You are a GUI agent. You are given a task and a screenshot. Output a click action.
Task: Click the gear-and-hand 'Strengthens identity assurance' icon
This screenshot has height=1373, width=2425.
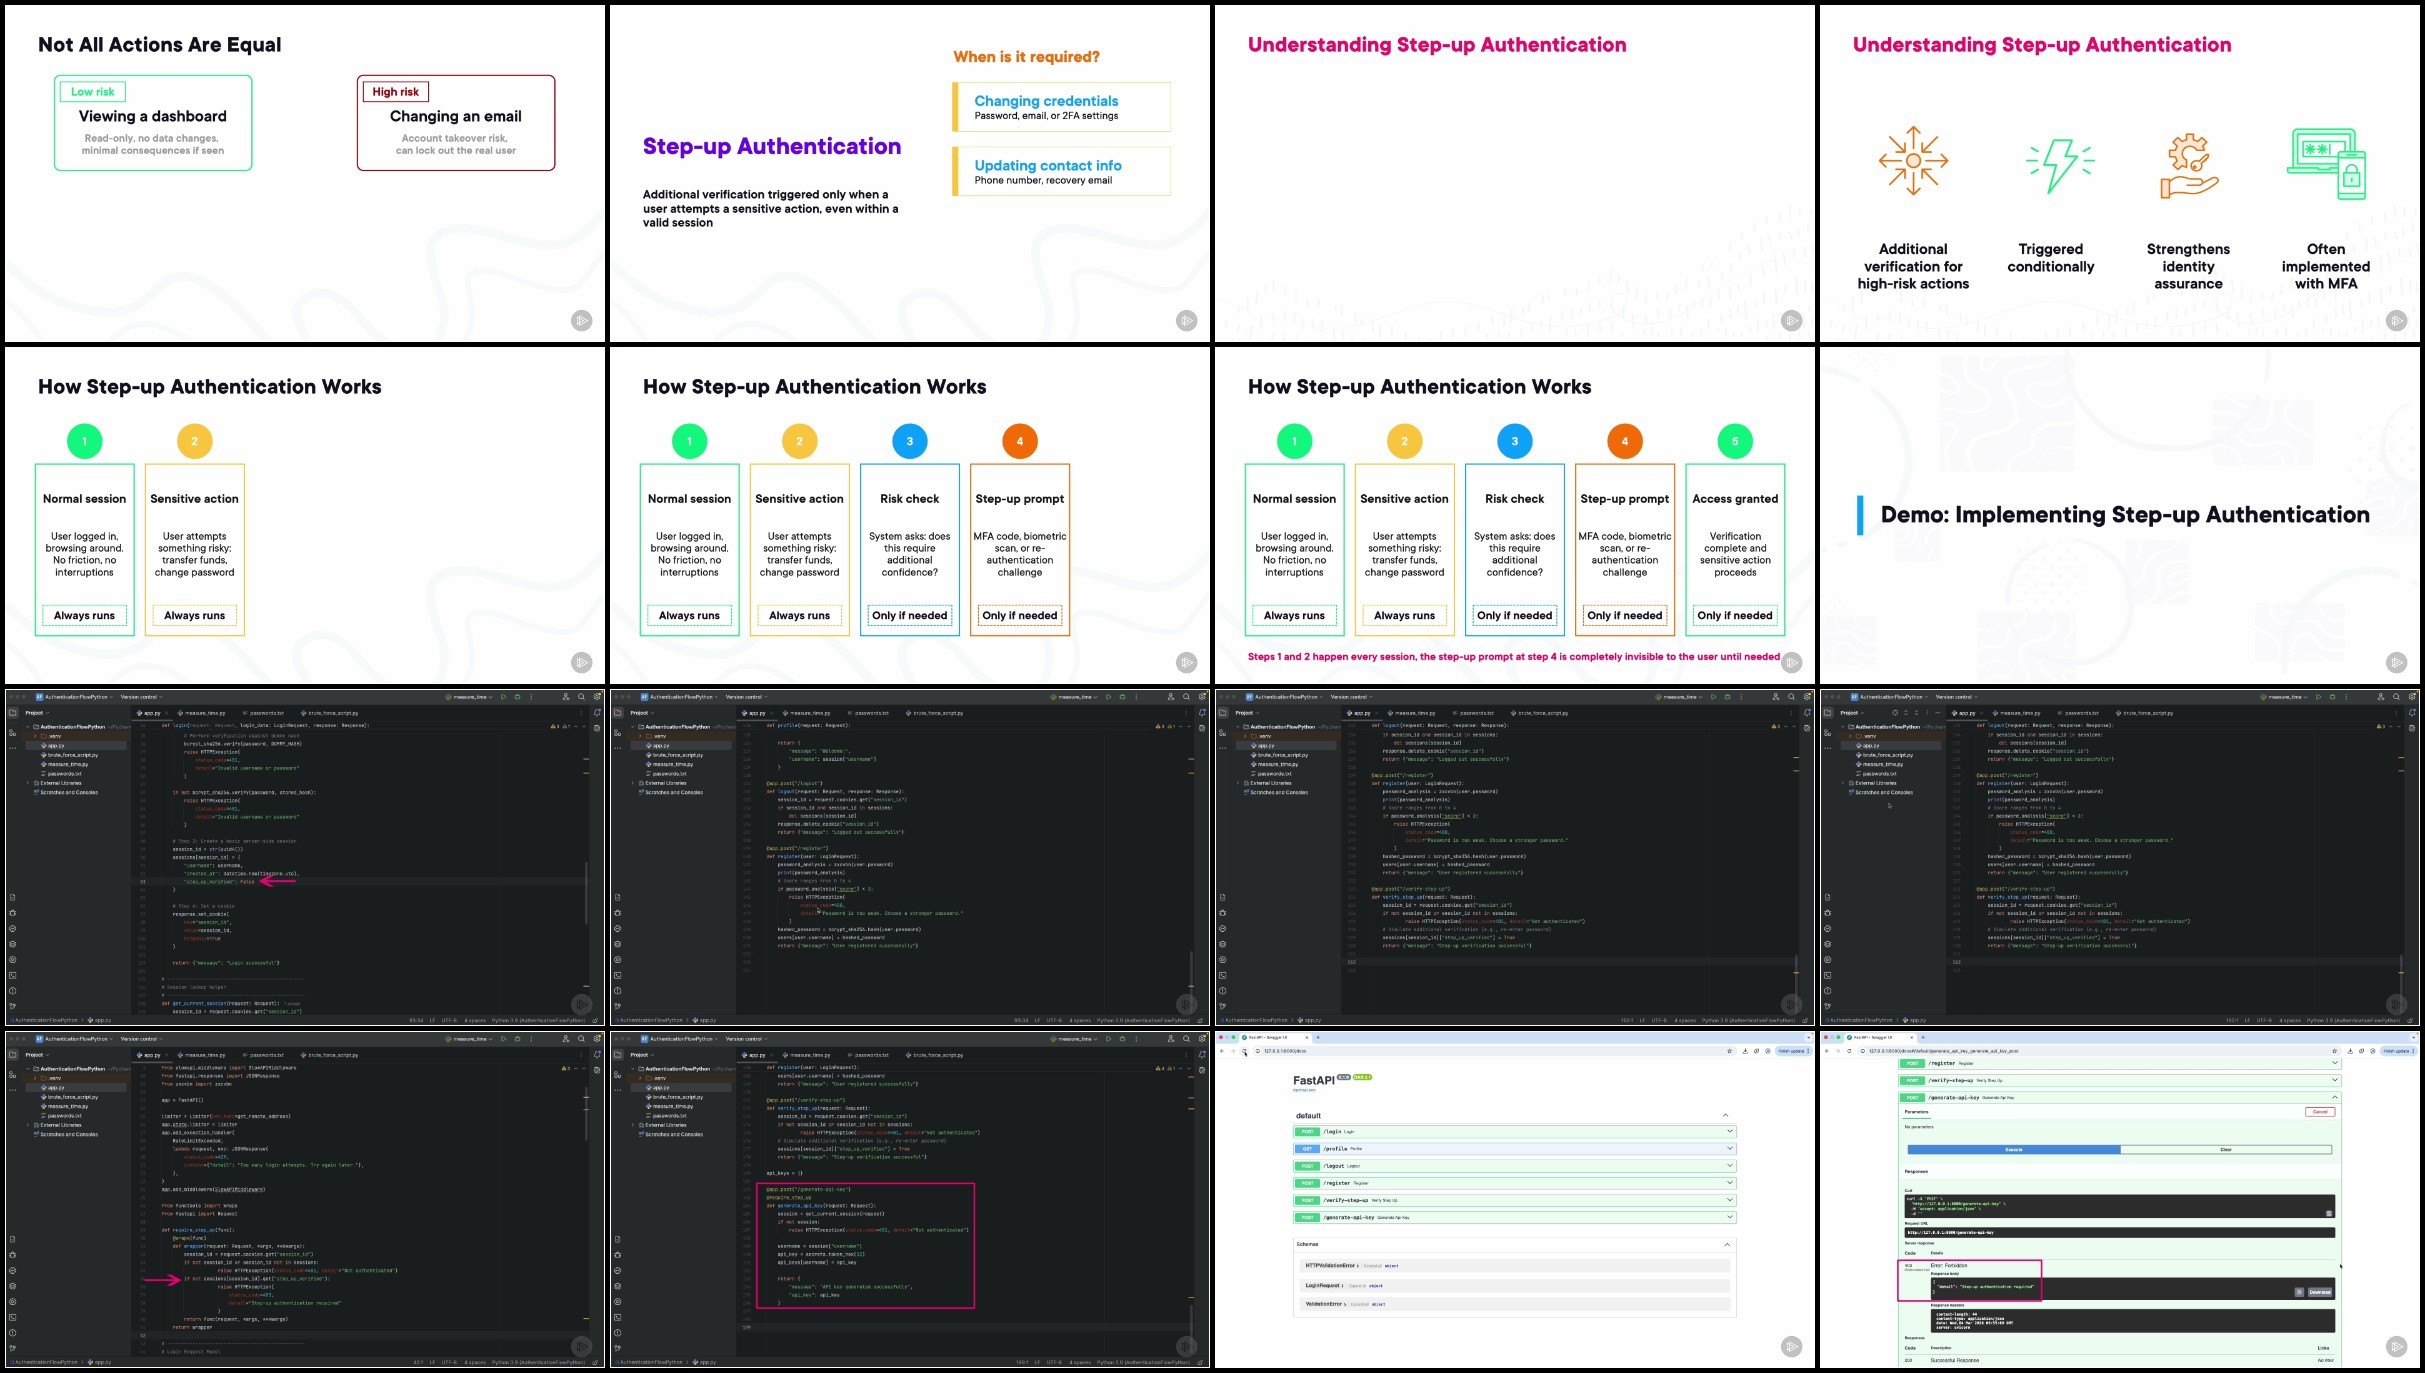(x=2188, y=166)
